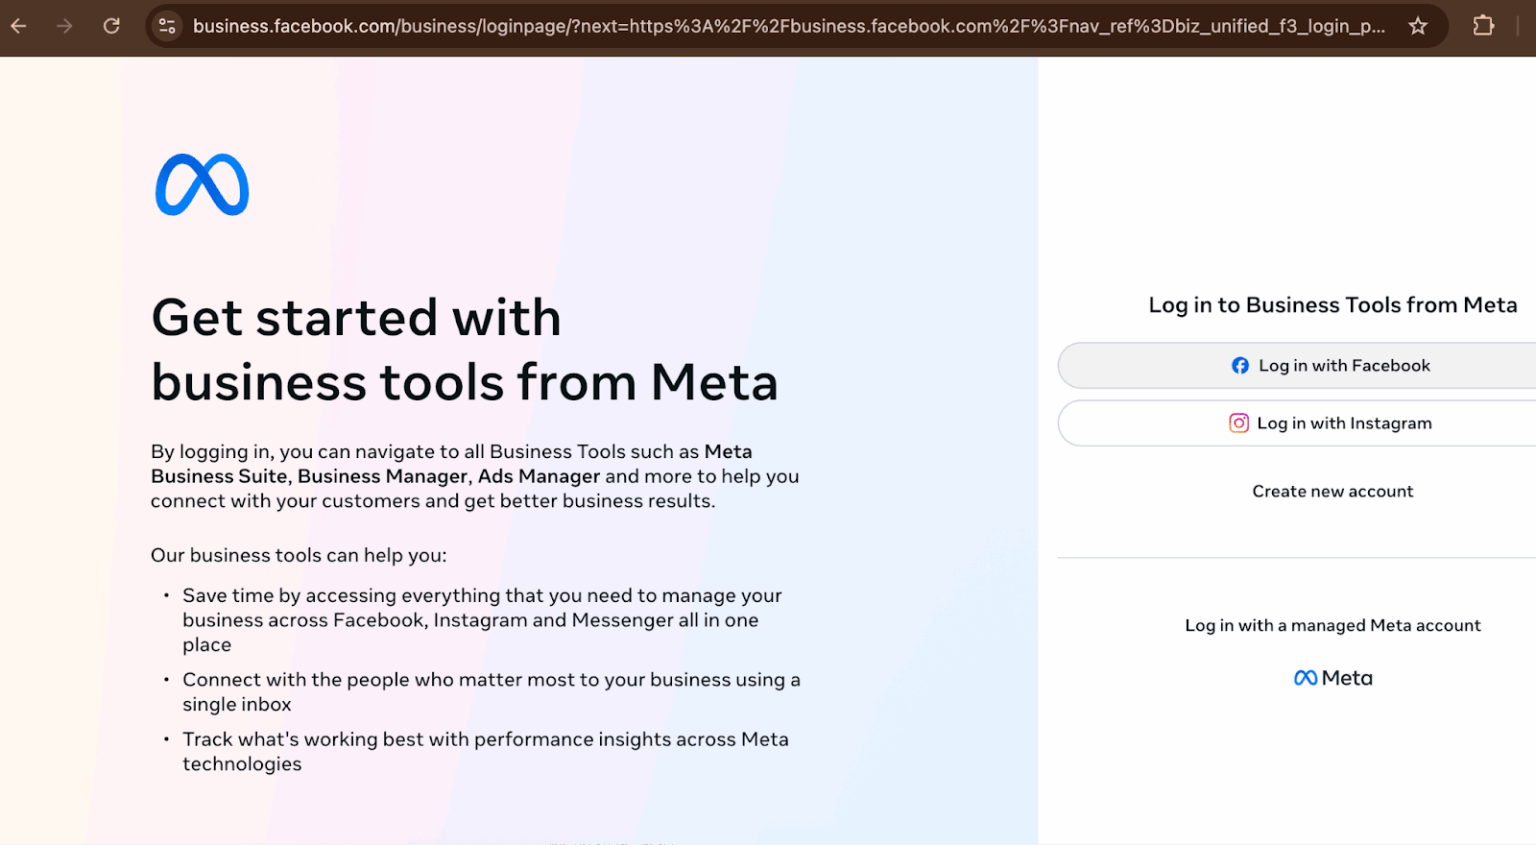This screenshot has width=1536, height=845.
Task: Open the browser extensions puzzle icon
Action: point(1484,26)
